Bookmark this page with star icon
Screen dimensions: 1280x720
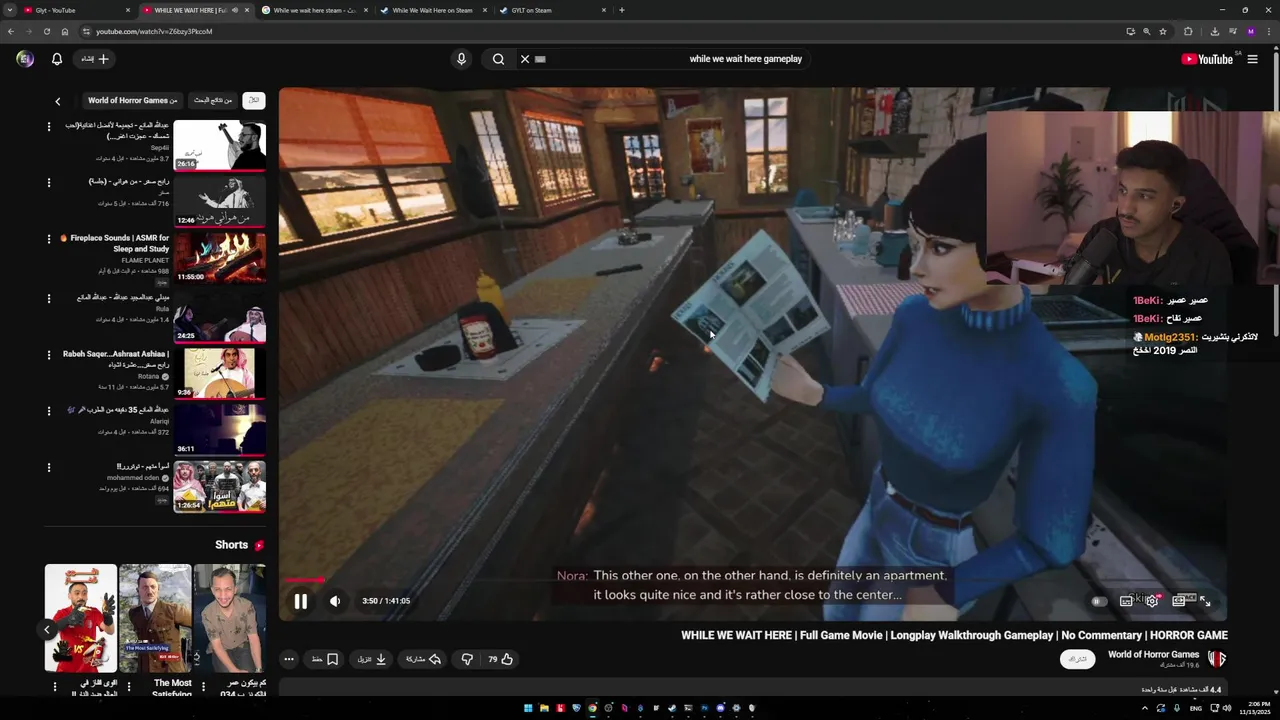(1163, 31)
